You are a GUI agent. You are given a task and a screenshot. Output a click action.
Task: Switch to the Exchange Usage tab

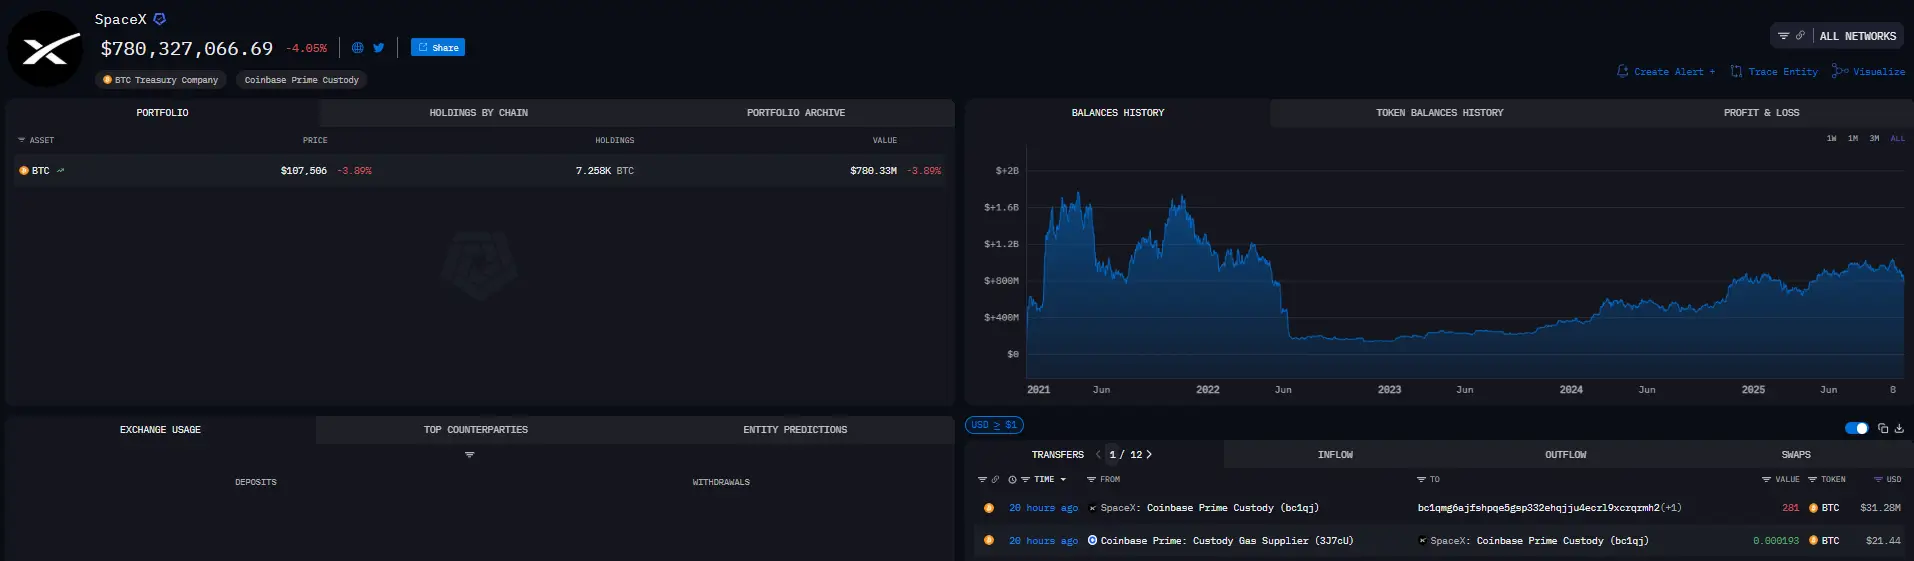pyautogui.click(x=161, y=430)
